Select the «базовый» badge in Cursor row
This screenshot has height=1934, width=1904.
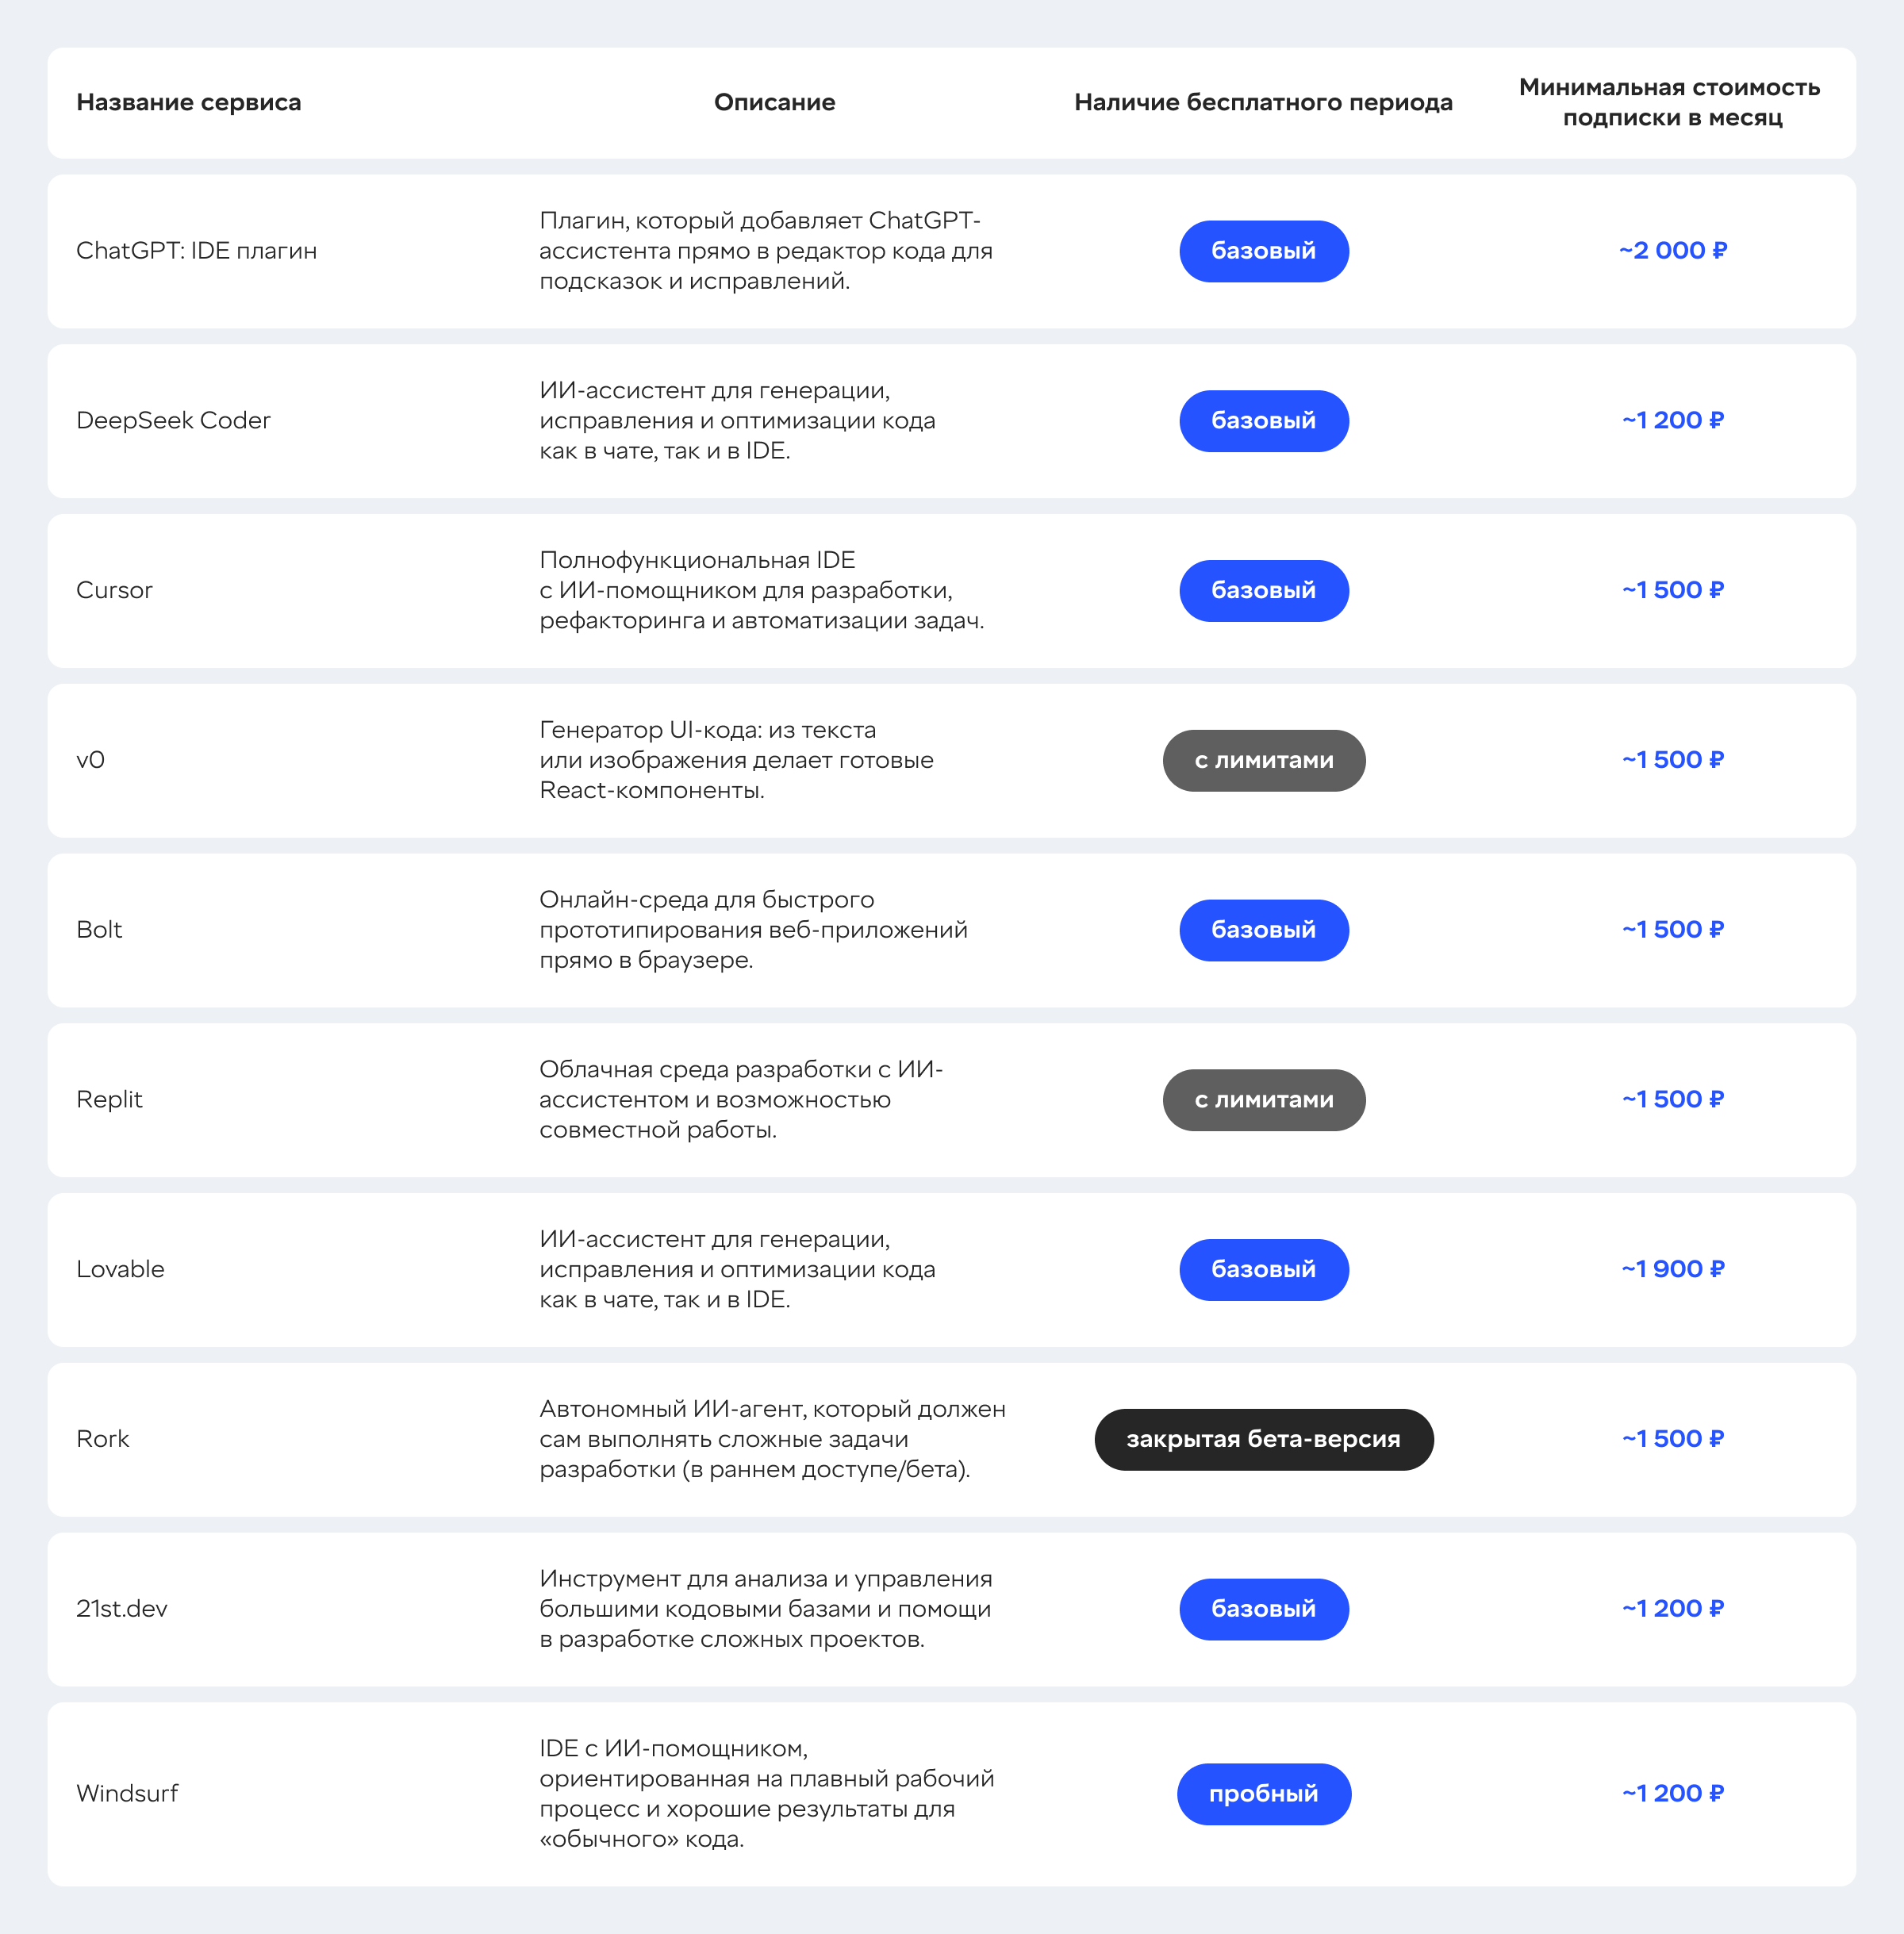tap(1263, 591)
